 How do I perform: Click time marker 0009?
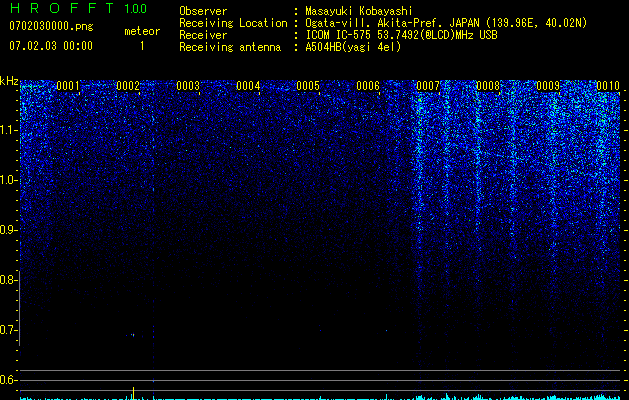(x=548, y=86)
